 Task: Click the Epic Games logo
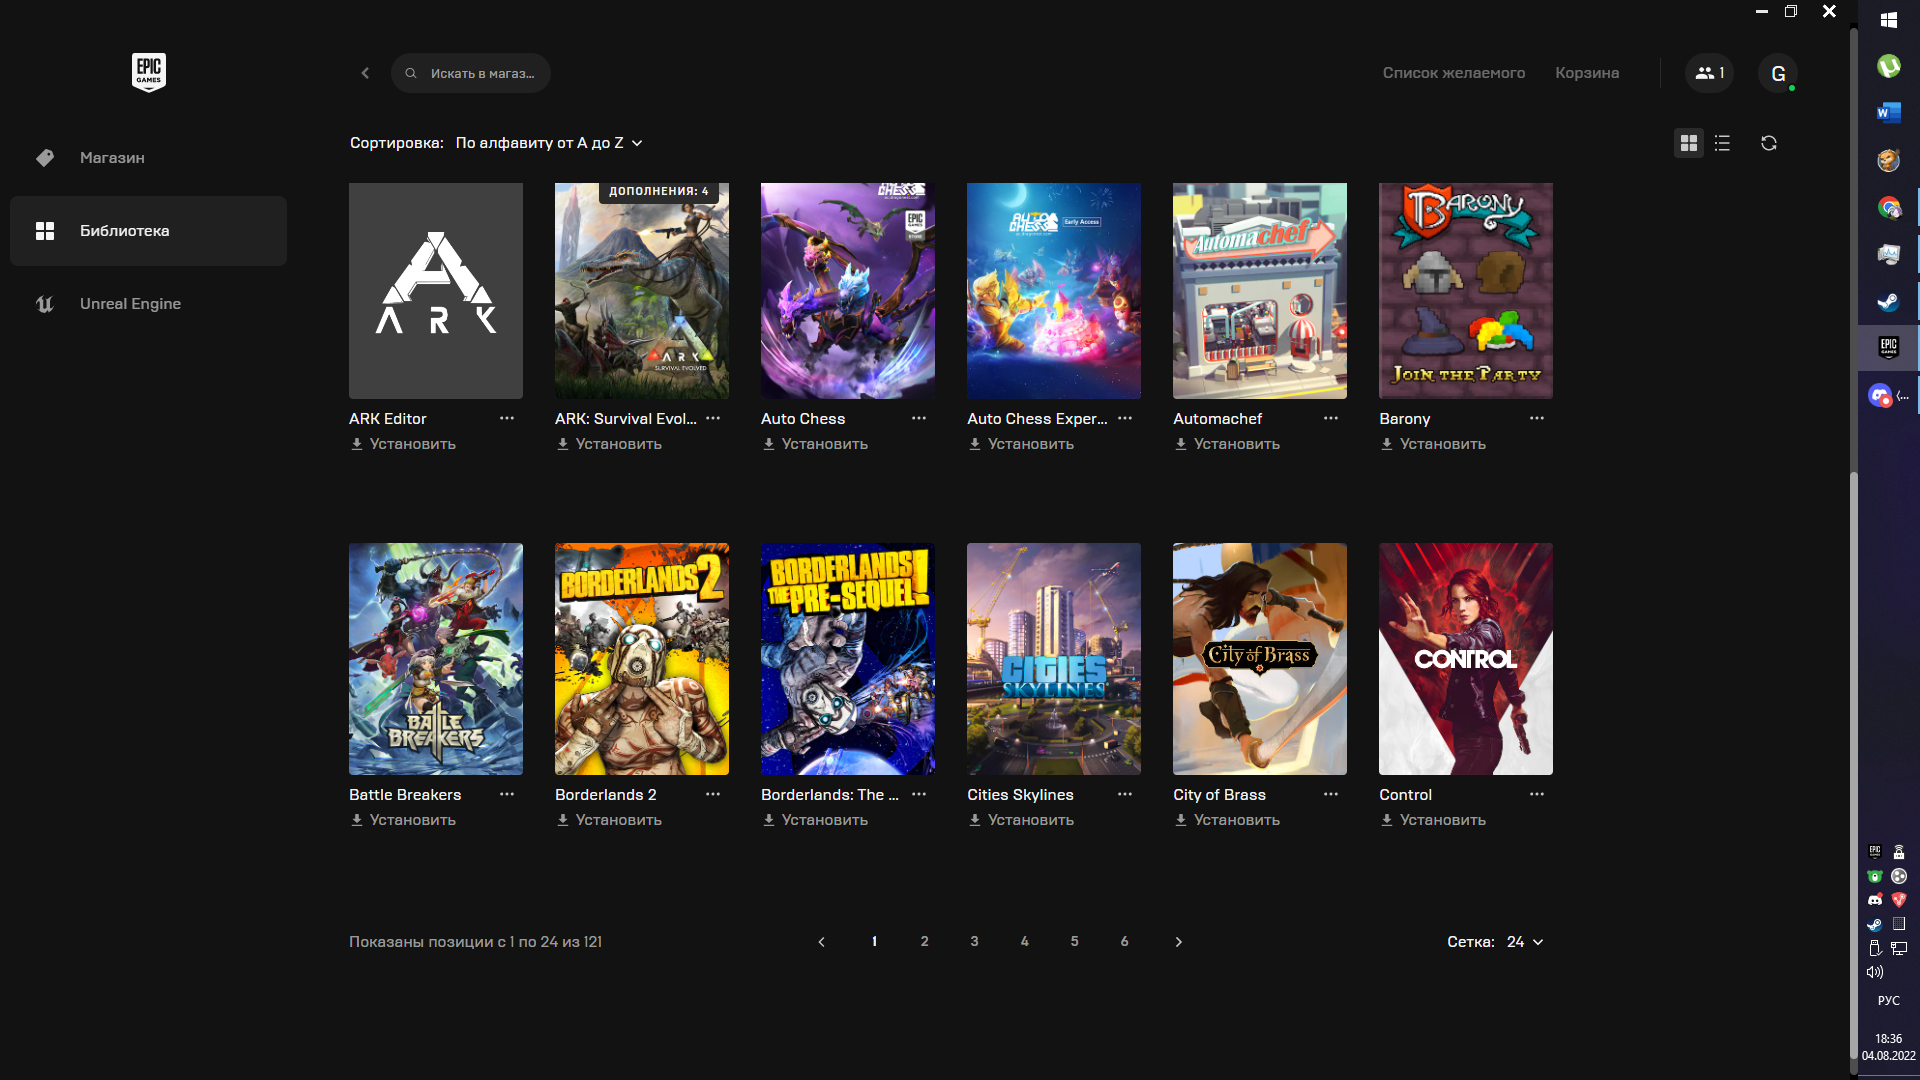[x=149, y=72]
